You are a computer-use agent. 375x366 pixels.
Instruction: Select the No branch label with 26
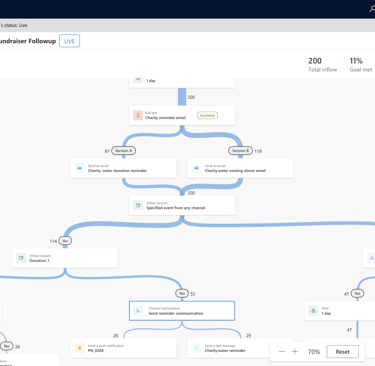(x=7, y=346)
